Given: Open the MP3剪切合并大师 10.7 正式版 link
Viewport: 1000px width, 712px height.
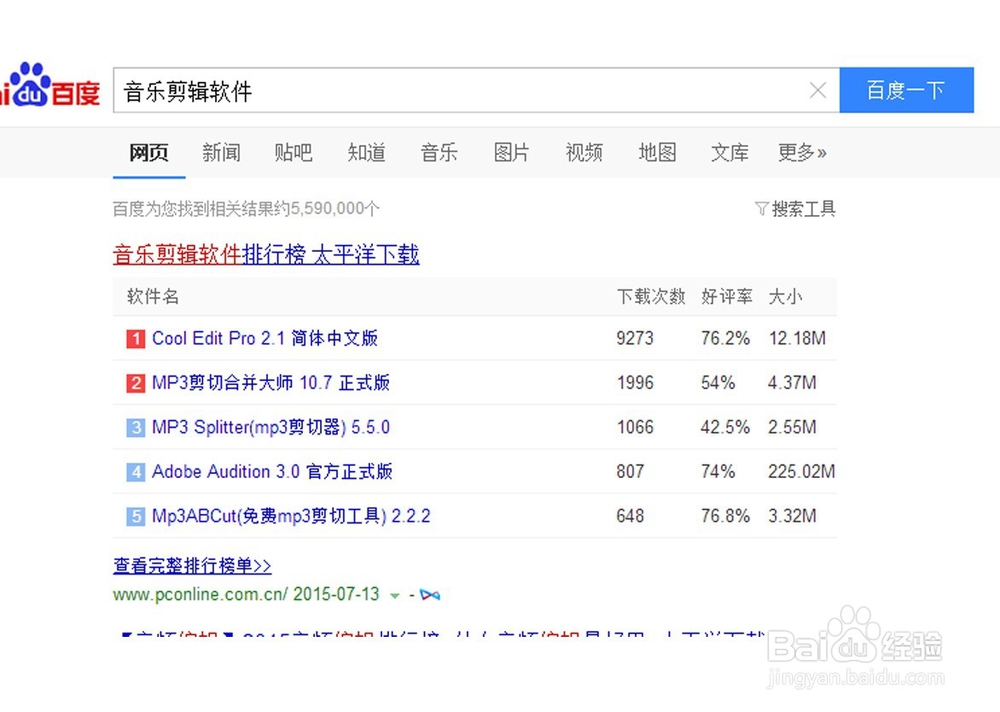Looking at the screenshot, I should [270, 383].
